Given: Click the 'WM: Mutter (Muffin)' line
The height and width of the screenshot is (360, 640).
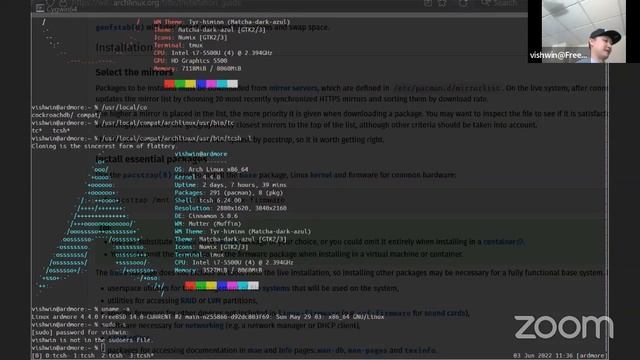Looking at the screenshot, I should (x=208, y=224).
